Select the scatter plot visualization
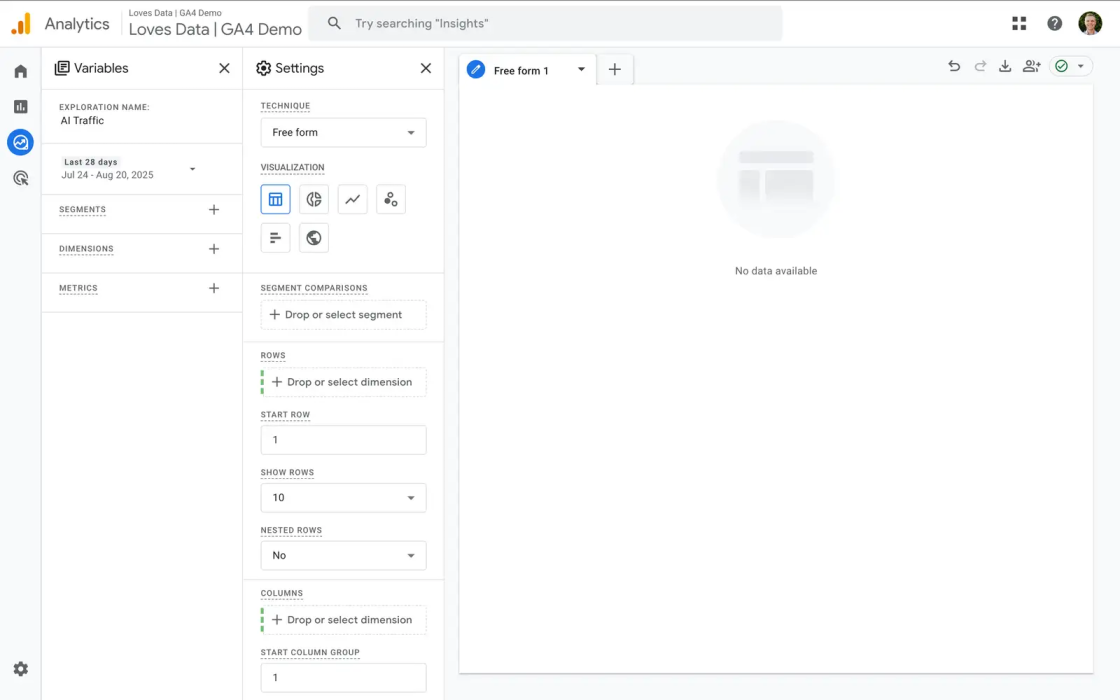Screen dimensions: 1120x700 click(x=390, y=199)
